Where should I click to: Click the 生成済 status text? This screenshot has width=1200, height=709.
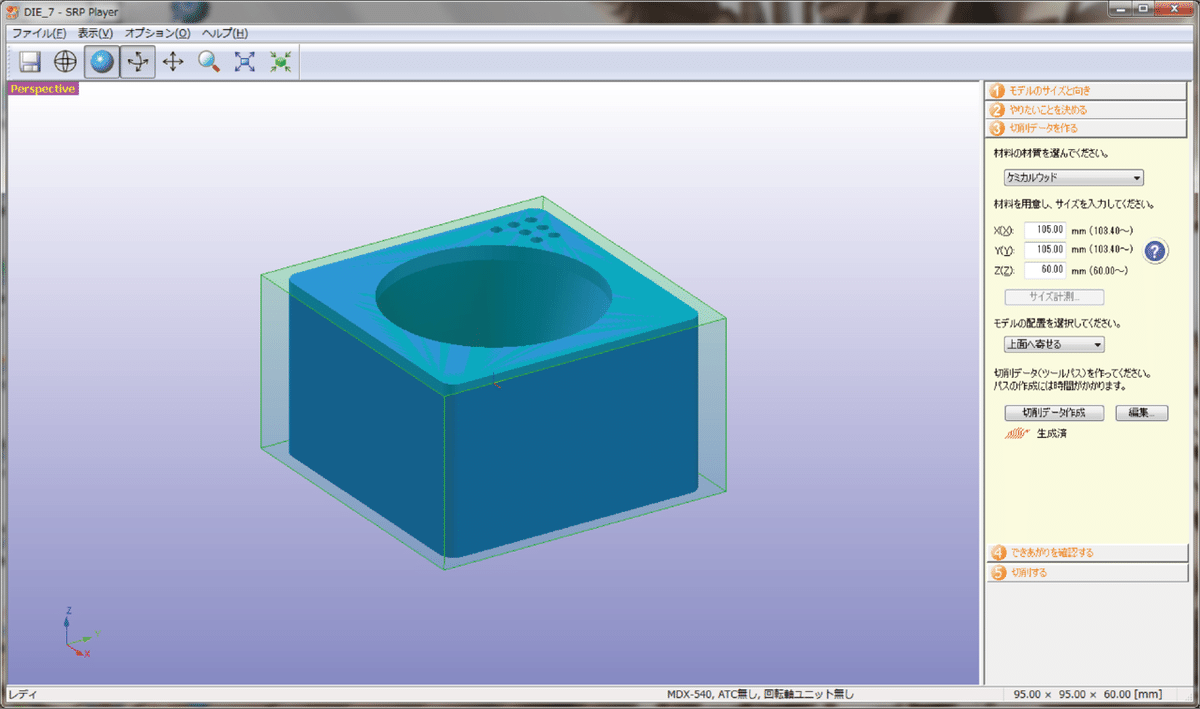1051,434
